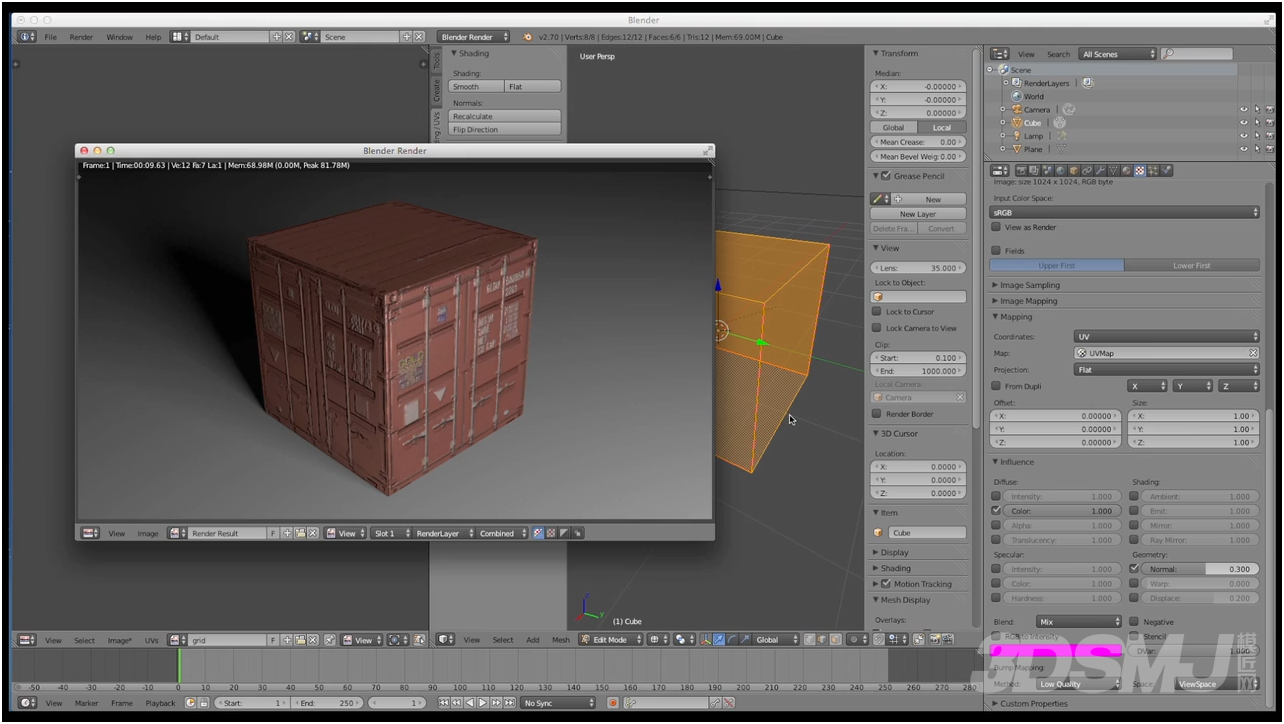Switch transform orientation to Global button
The width and height of the screenshot is (1284, 724).
pyautogui.click(x=894, y=128)
